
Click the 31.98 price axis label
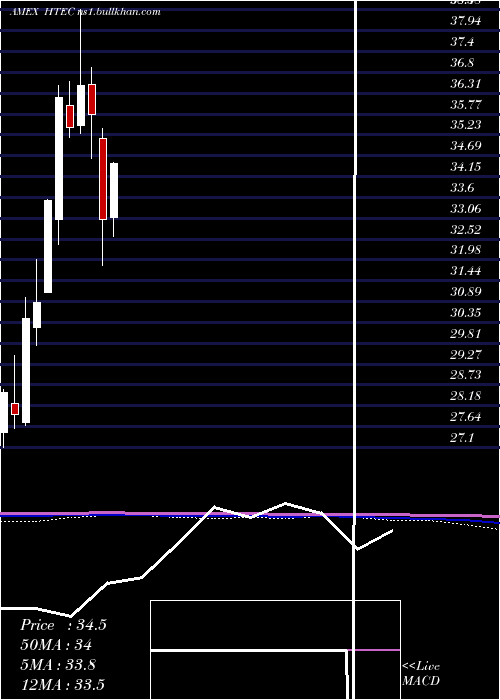pos(466,250)
